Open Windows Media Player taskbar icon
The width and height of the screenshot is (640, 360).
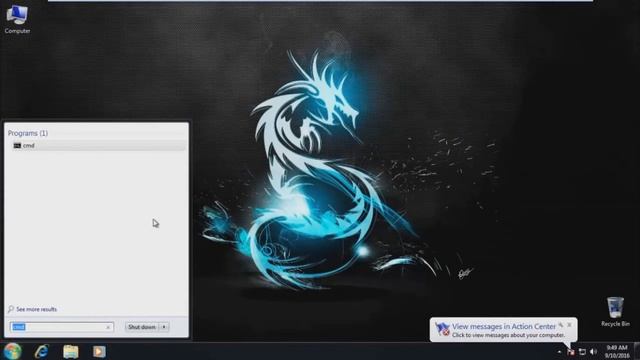point(99,351)
